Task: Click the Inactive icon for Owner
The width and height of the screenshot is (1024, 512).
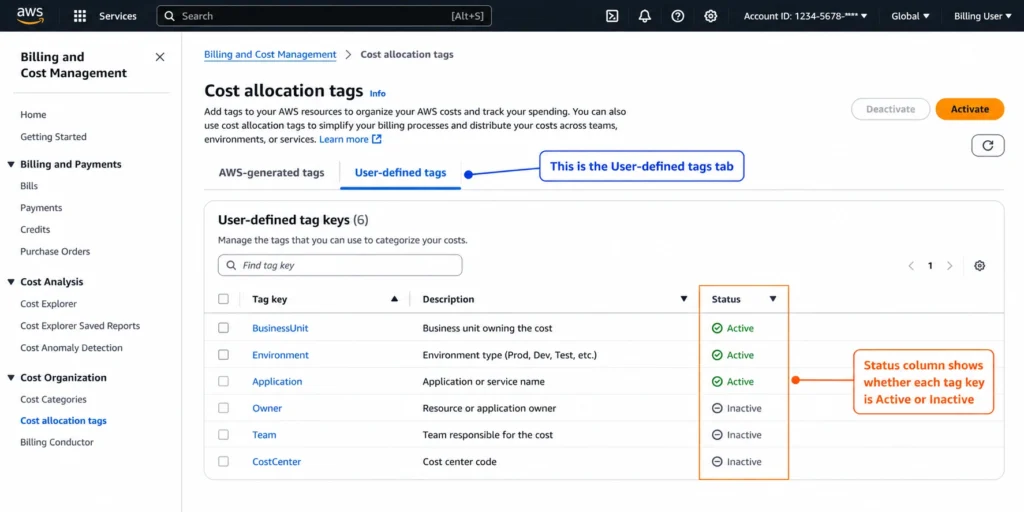Action: click(x=716, y=408)
